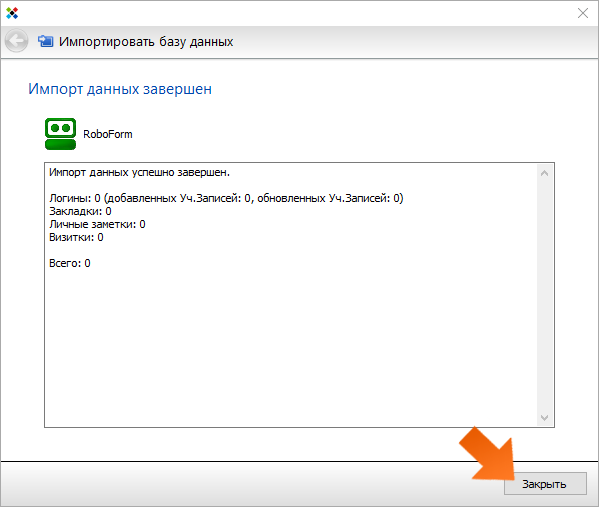Click the scrollbar down arrow in results box
The width and height of the screenshot is (599, 507).
pos(544,417)
